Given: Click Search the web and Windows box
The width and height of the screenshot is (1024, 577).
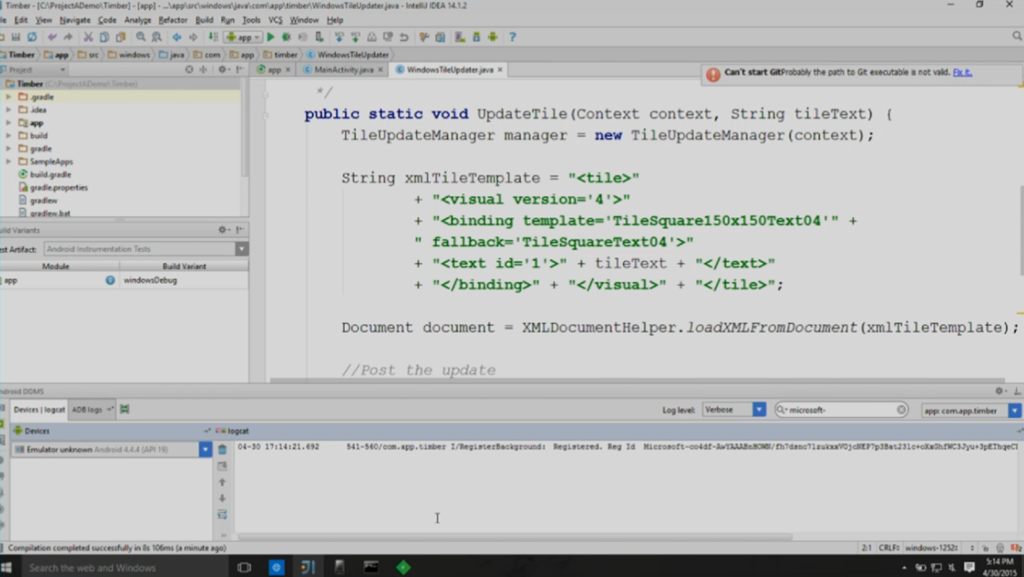Looking at the screenshot, I should tap(123, 567).
